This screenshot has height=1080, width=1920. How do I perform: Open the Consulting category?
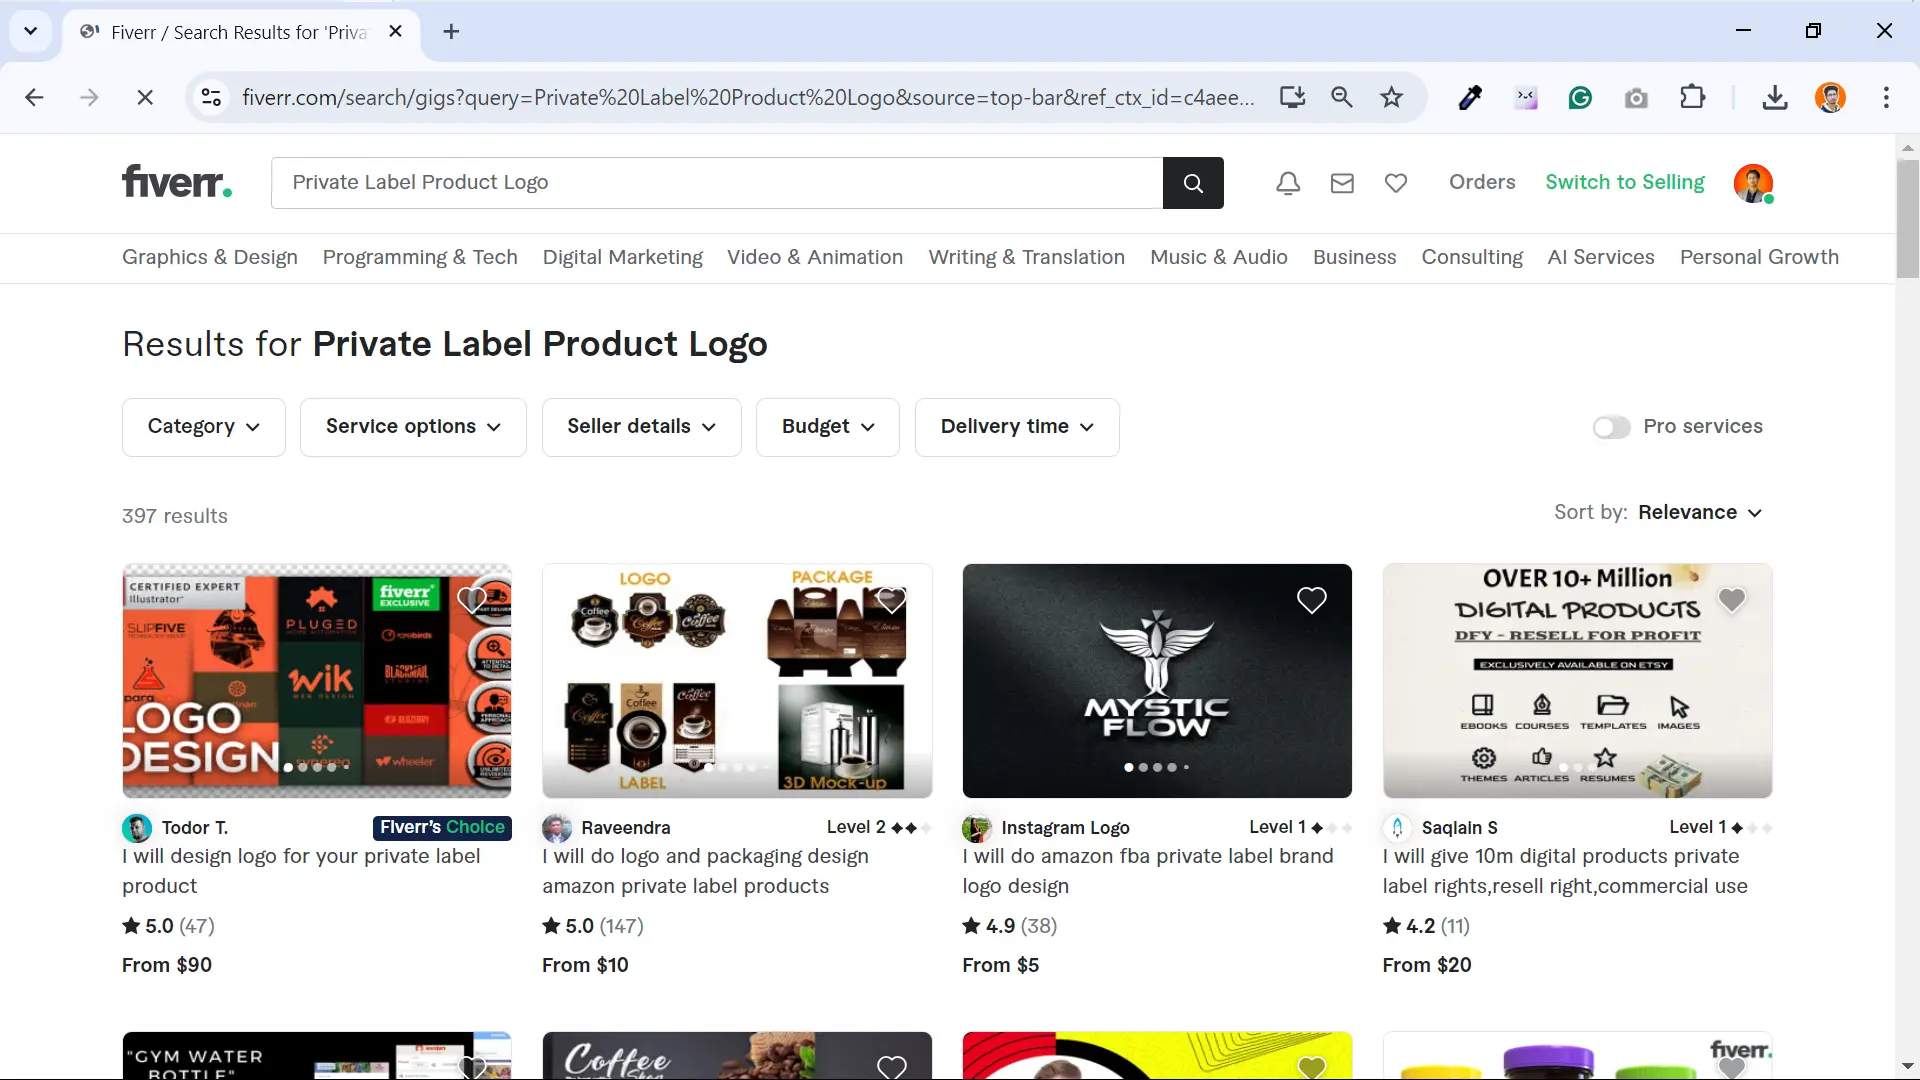(1472, 257)
